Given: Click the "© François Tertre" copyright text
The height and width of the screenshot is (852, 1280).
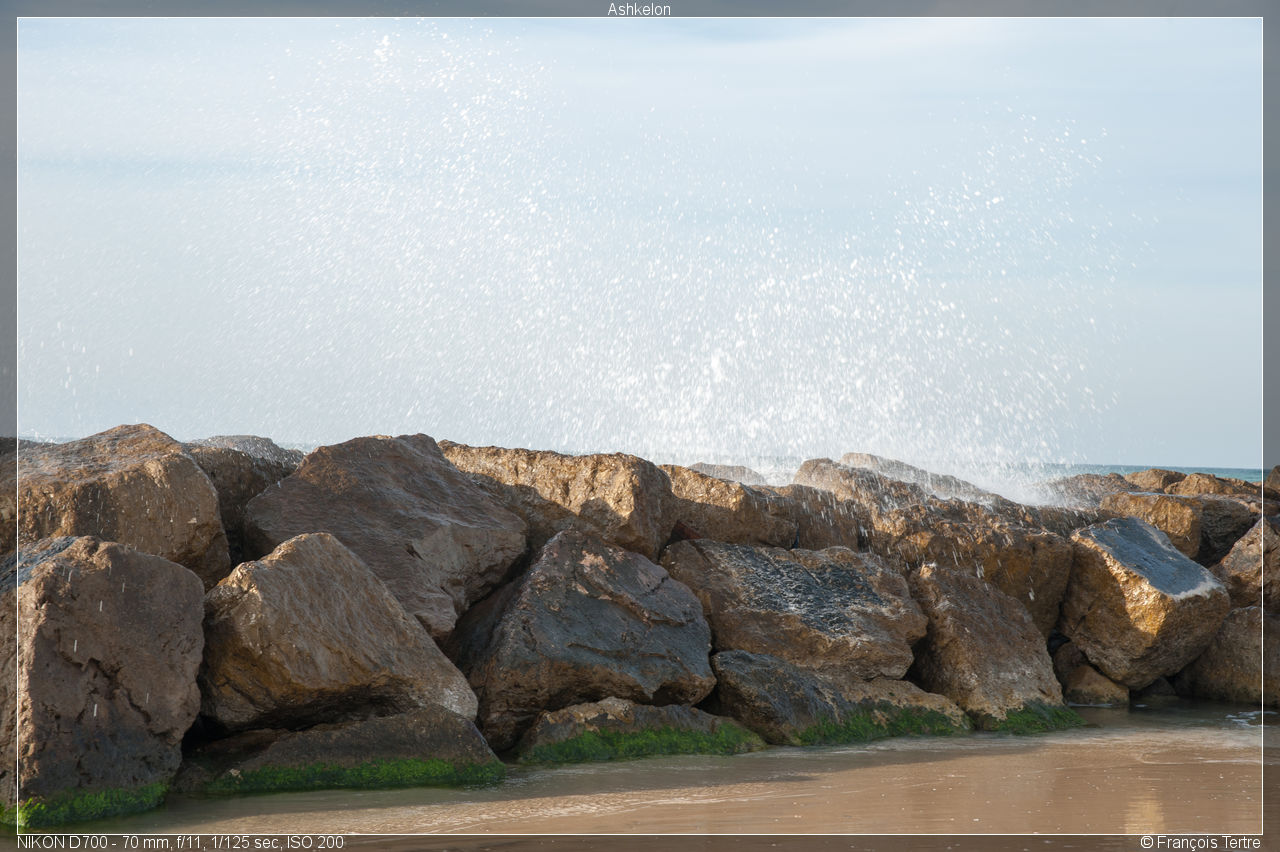Looking at the screenshot, I should click(1200, 842).
